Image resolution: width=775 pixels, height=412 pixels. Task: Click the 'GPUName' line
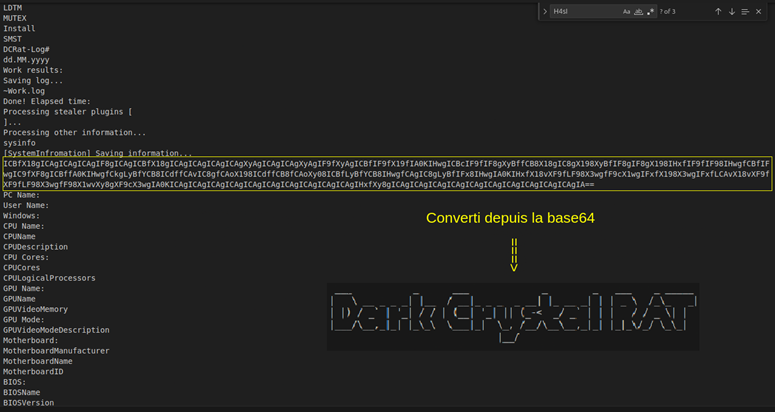pos(19,298)
